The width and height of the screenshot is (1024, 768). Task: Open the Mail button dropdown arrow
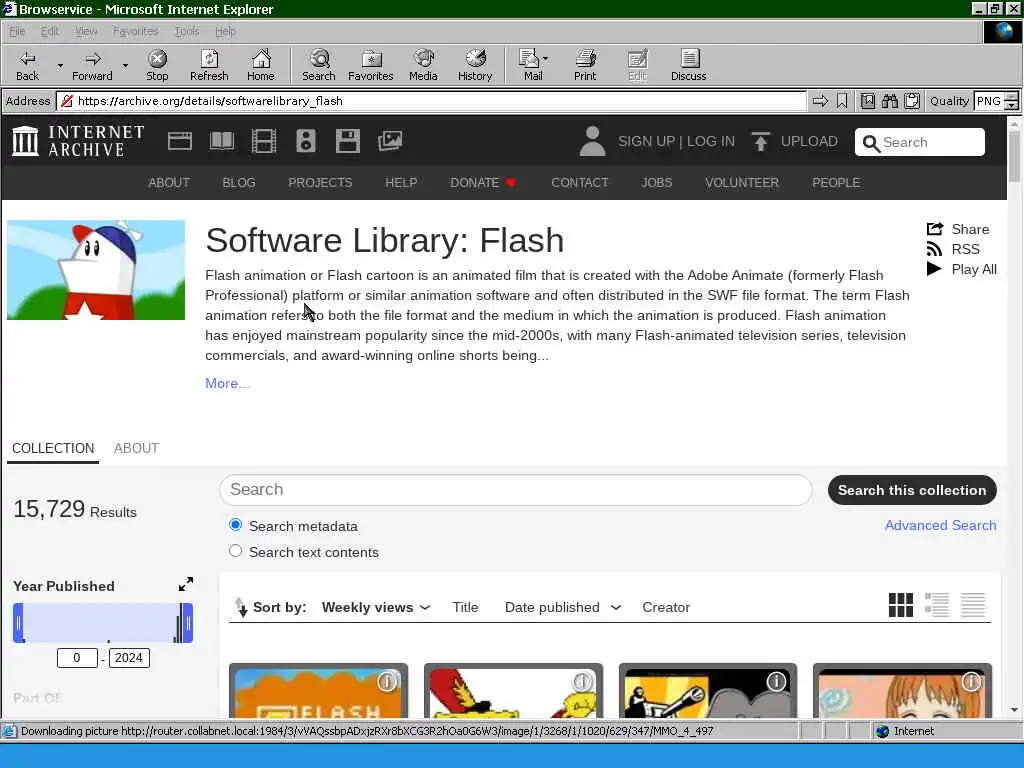(x=545, y=59)
